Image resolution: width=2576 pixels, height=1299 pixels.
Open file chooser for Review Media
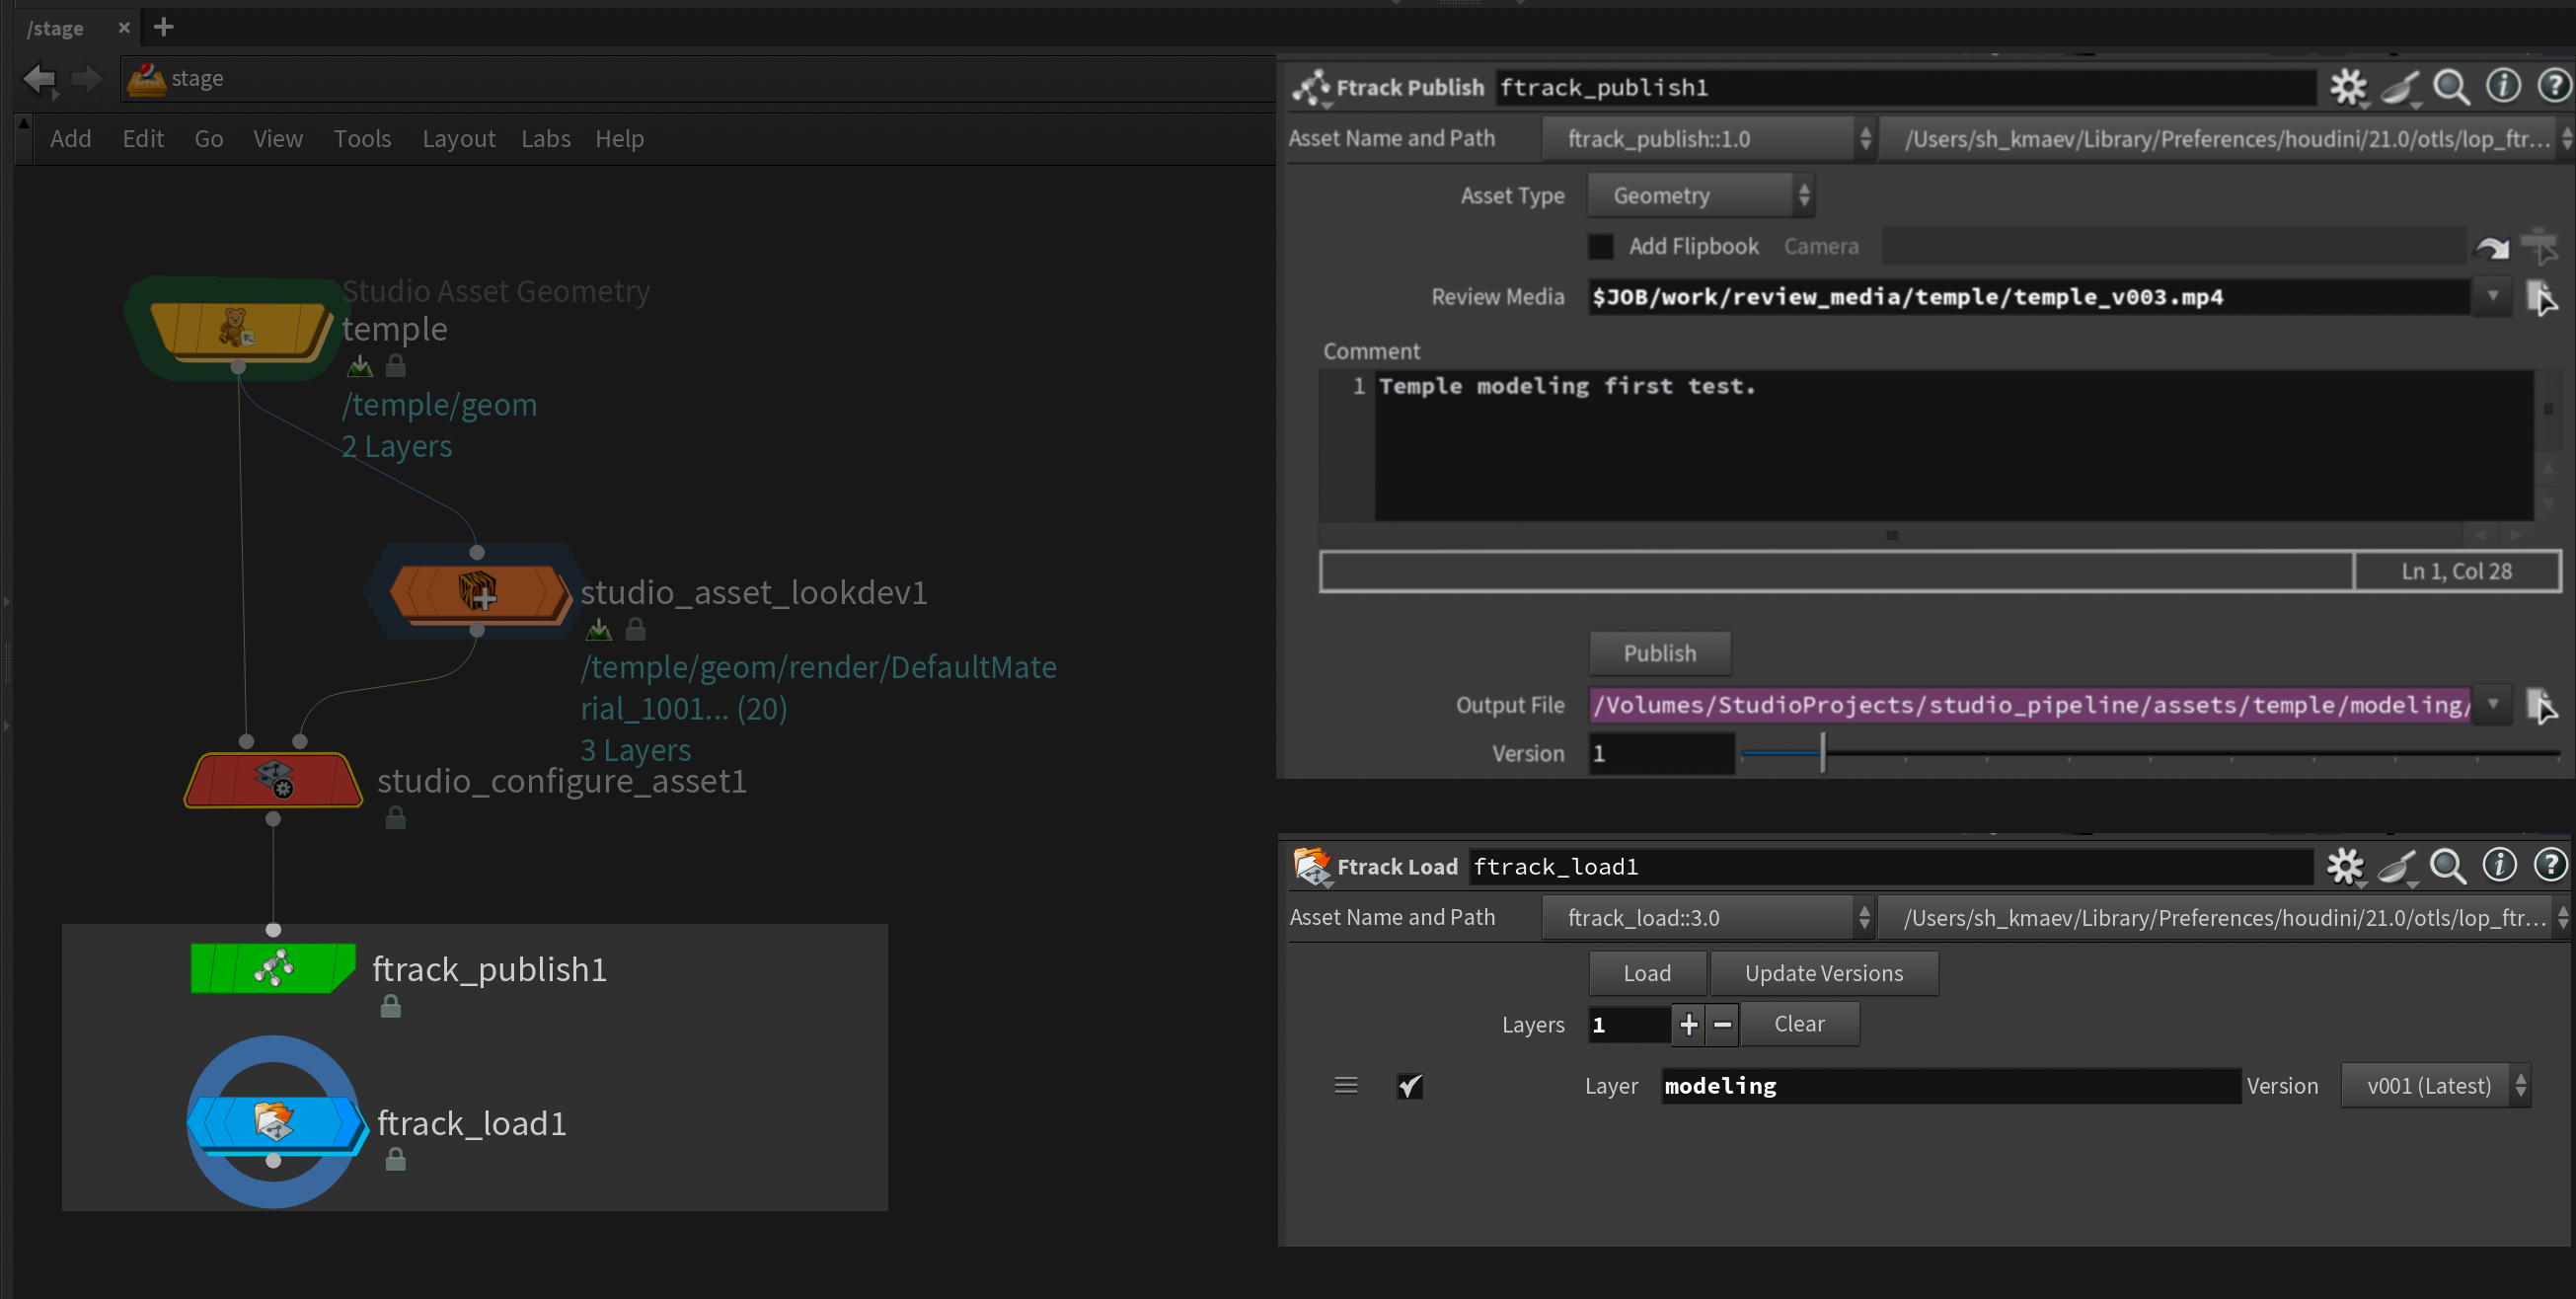point(2540,297)
